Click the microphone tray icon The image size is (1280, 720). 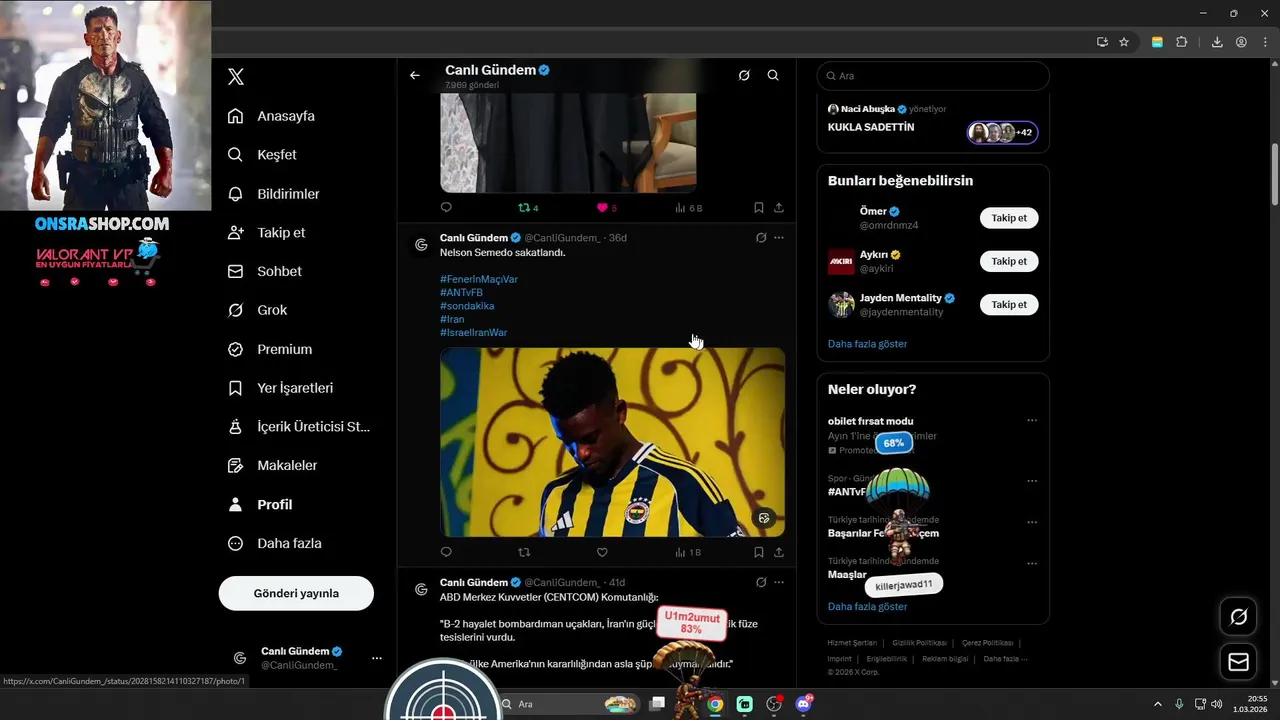tap(1179, 704)
